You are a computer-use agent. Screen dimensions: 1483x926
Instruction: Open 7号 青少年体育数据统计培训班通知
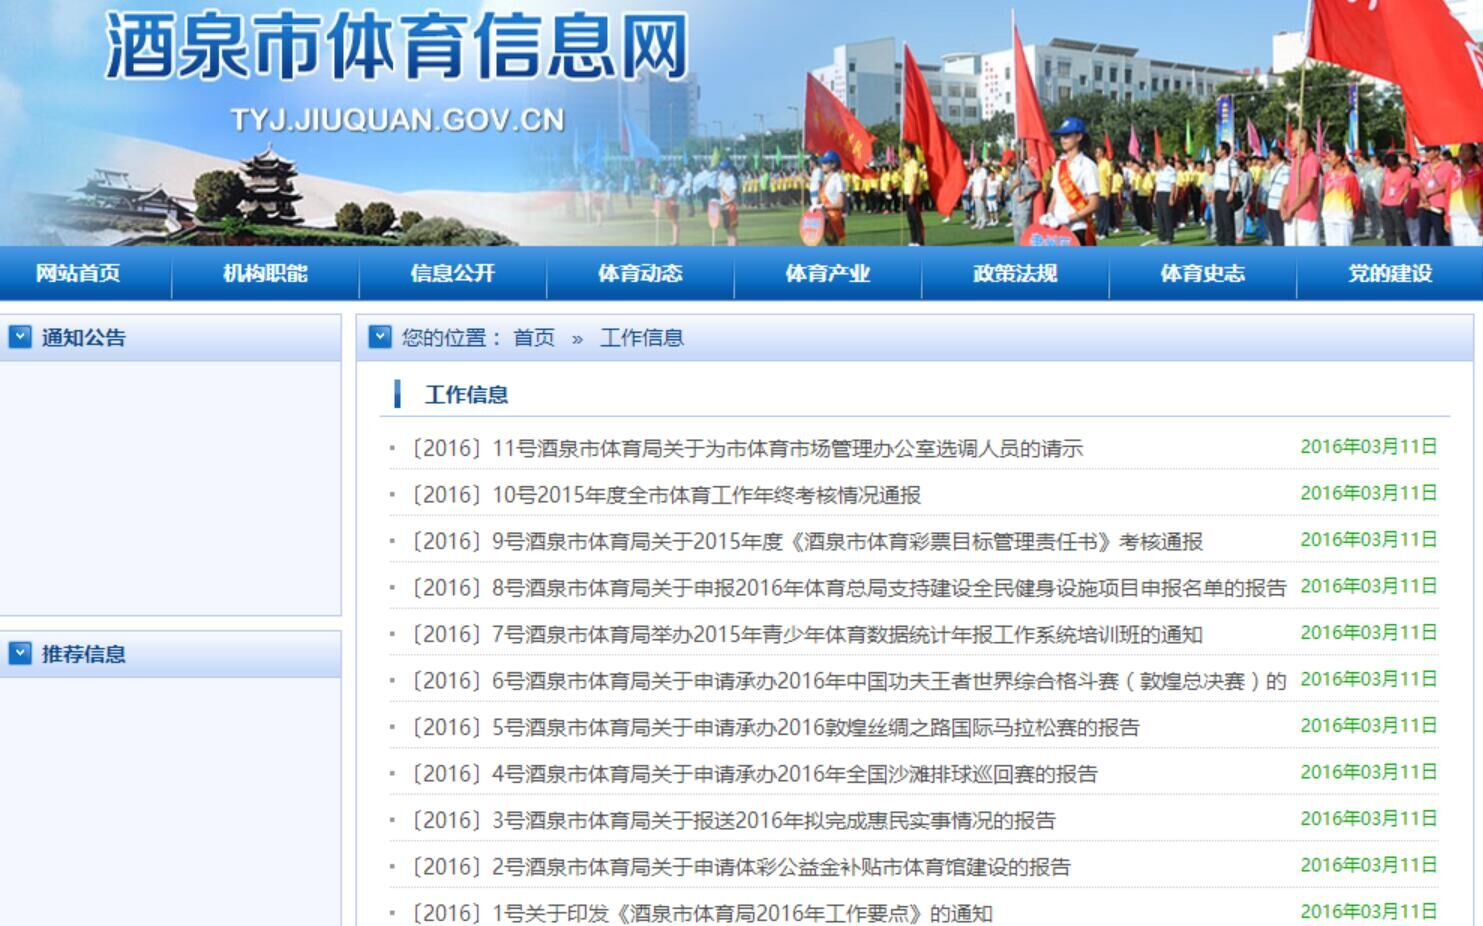coord(807,635)
